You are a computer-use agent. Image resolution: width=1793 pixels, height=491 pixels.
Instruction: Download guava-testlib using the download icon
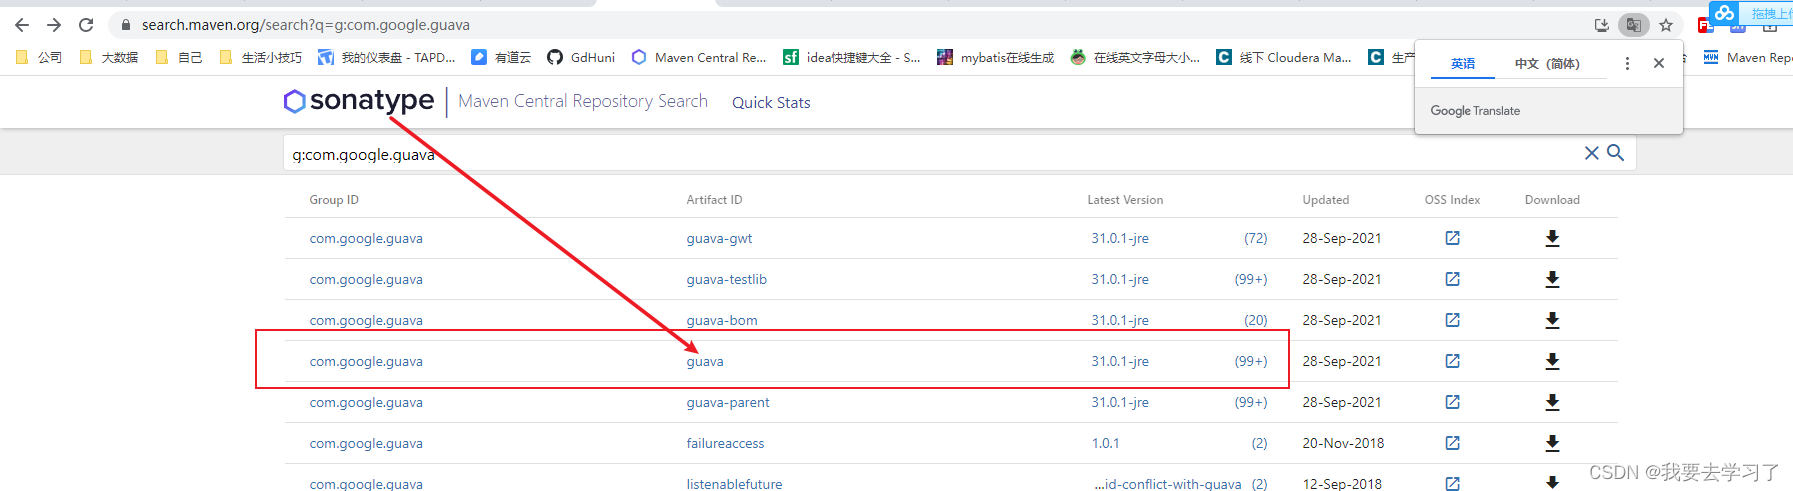[x=1552, y=279]
